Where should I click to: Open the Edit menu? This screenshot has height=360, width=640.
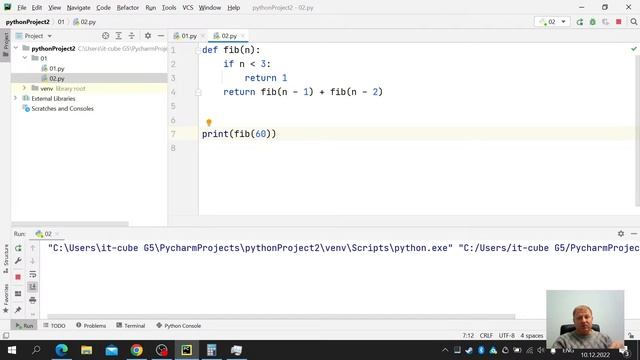[x=37, y=8]
